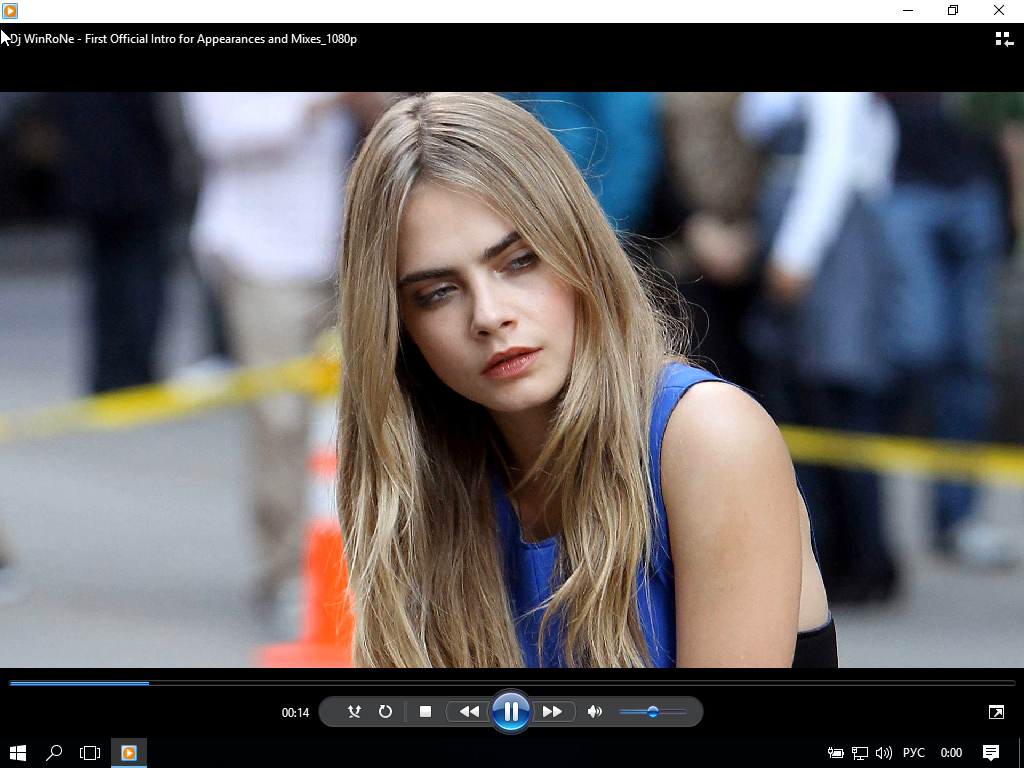Open Task View on taskbar
This screenshot has width=1024, height=768.
89,753
